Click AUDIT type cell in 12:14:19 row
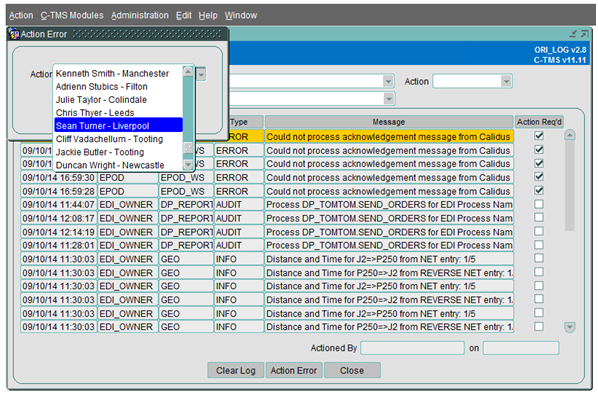This screenshot has width=598, height=395. (239, 232)
